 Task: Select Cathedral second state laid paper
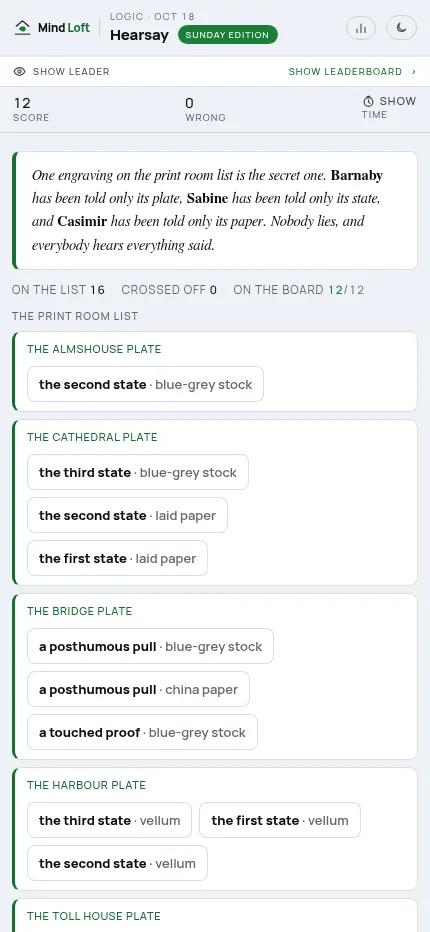(127, 515)
